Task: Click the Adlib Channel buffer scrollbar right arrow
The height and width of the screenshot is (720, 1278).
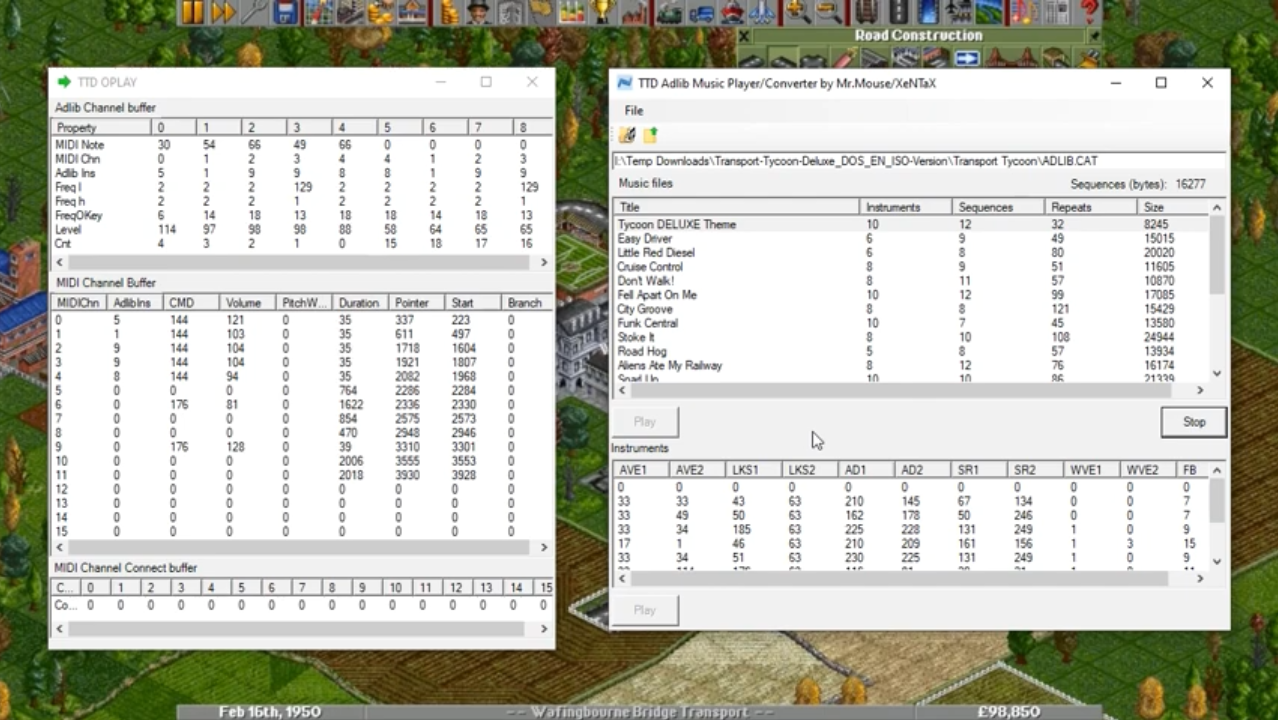Action: point(544,262)
